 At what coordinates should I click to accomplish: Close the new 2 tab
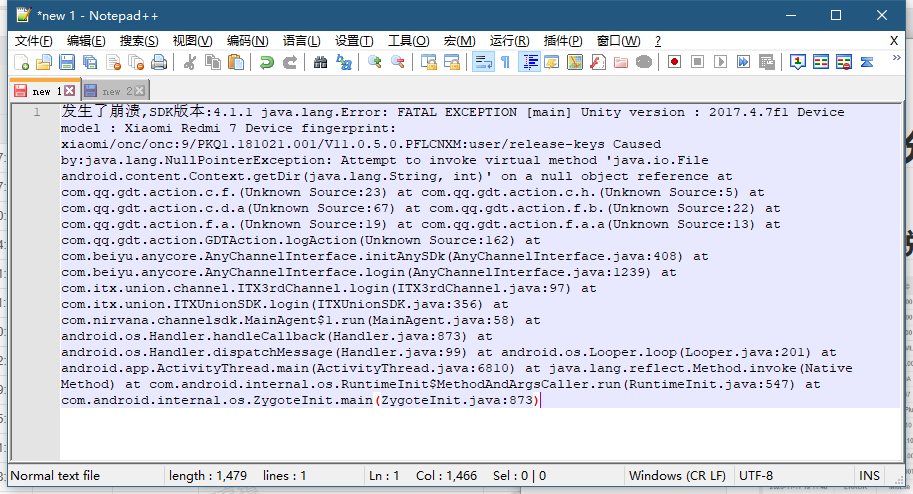(x=140, y=91)
